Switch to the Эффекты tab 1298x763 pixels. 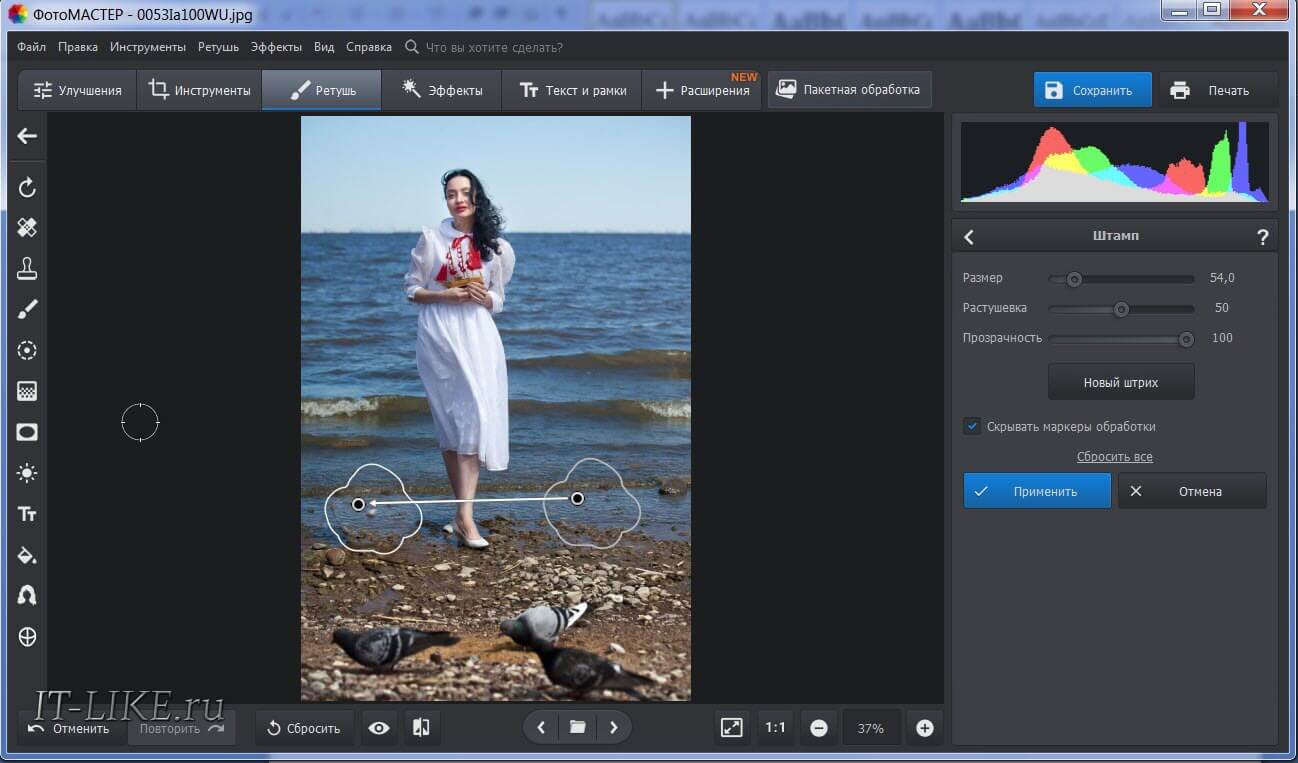442,90
